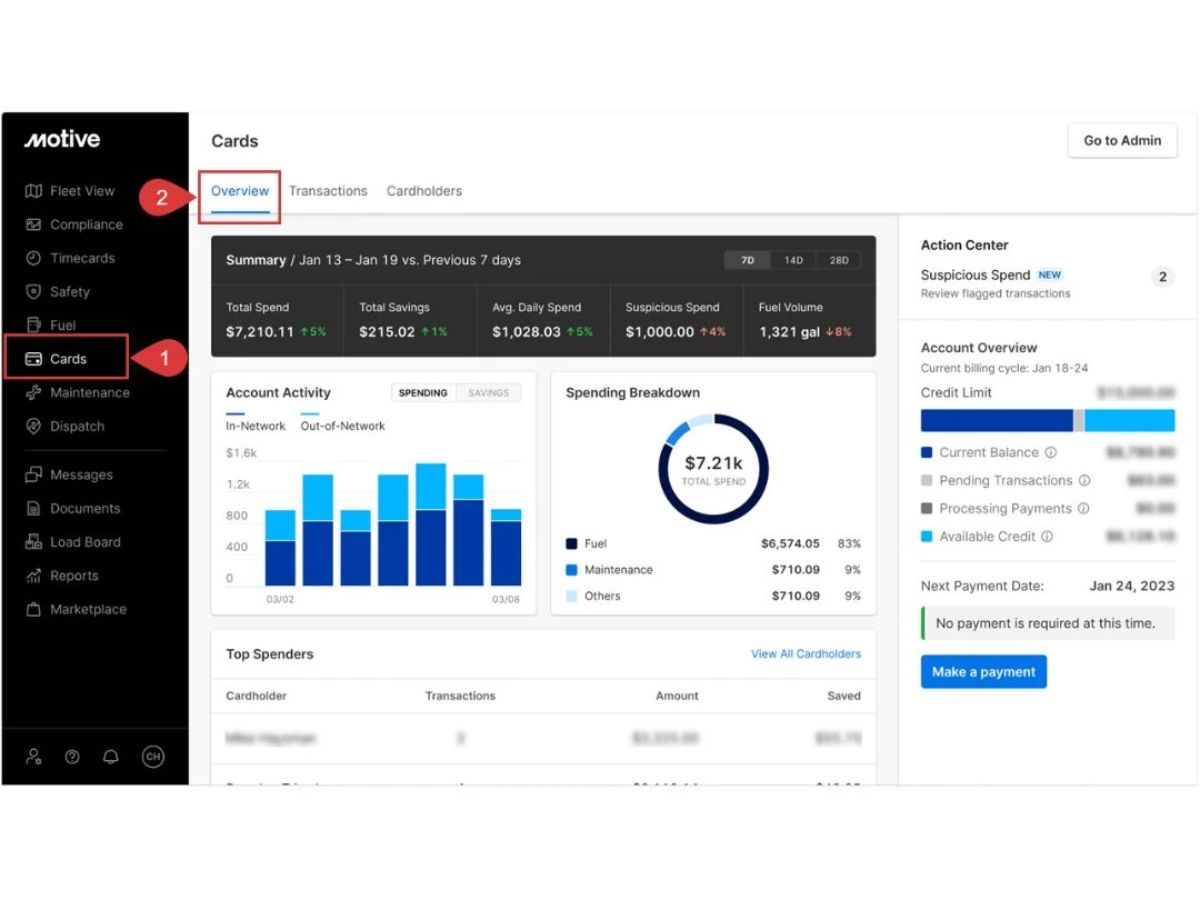Image resolution: width=1200 pixels, height=900 pixels.
Task: Click the Amount column header
Action: click(x=677, y=696)
